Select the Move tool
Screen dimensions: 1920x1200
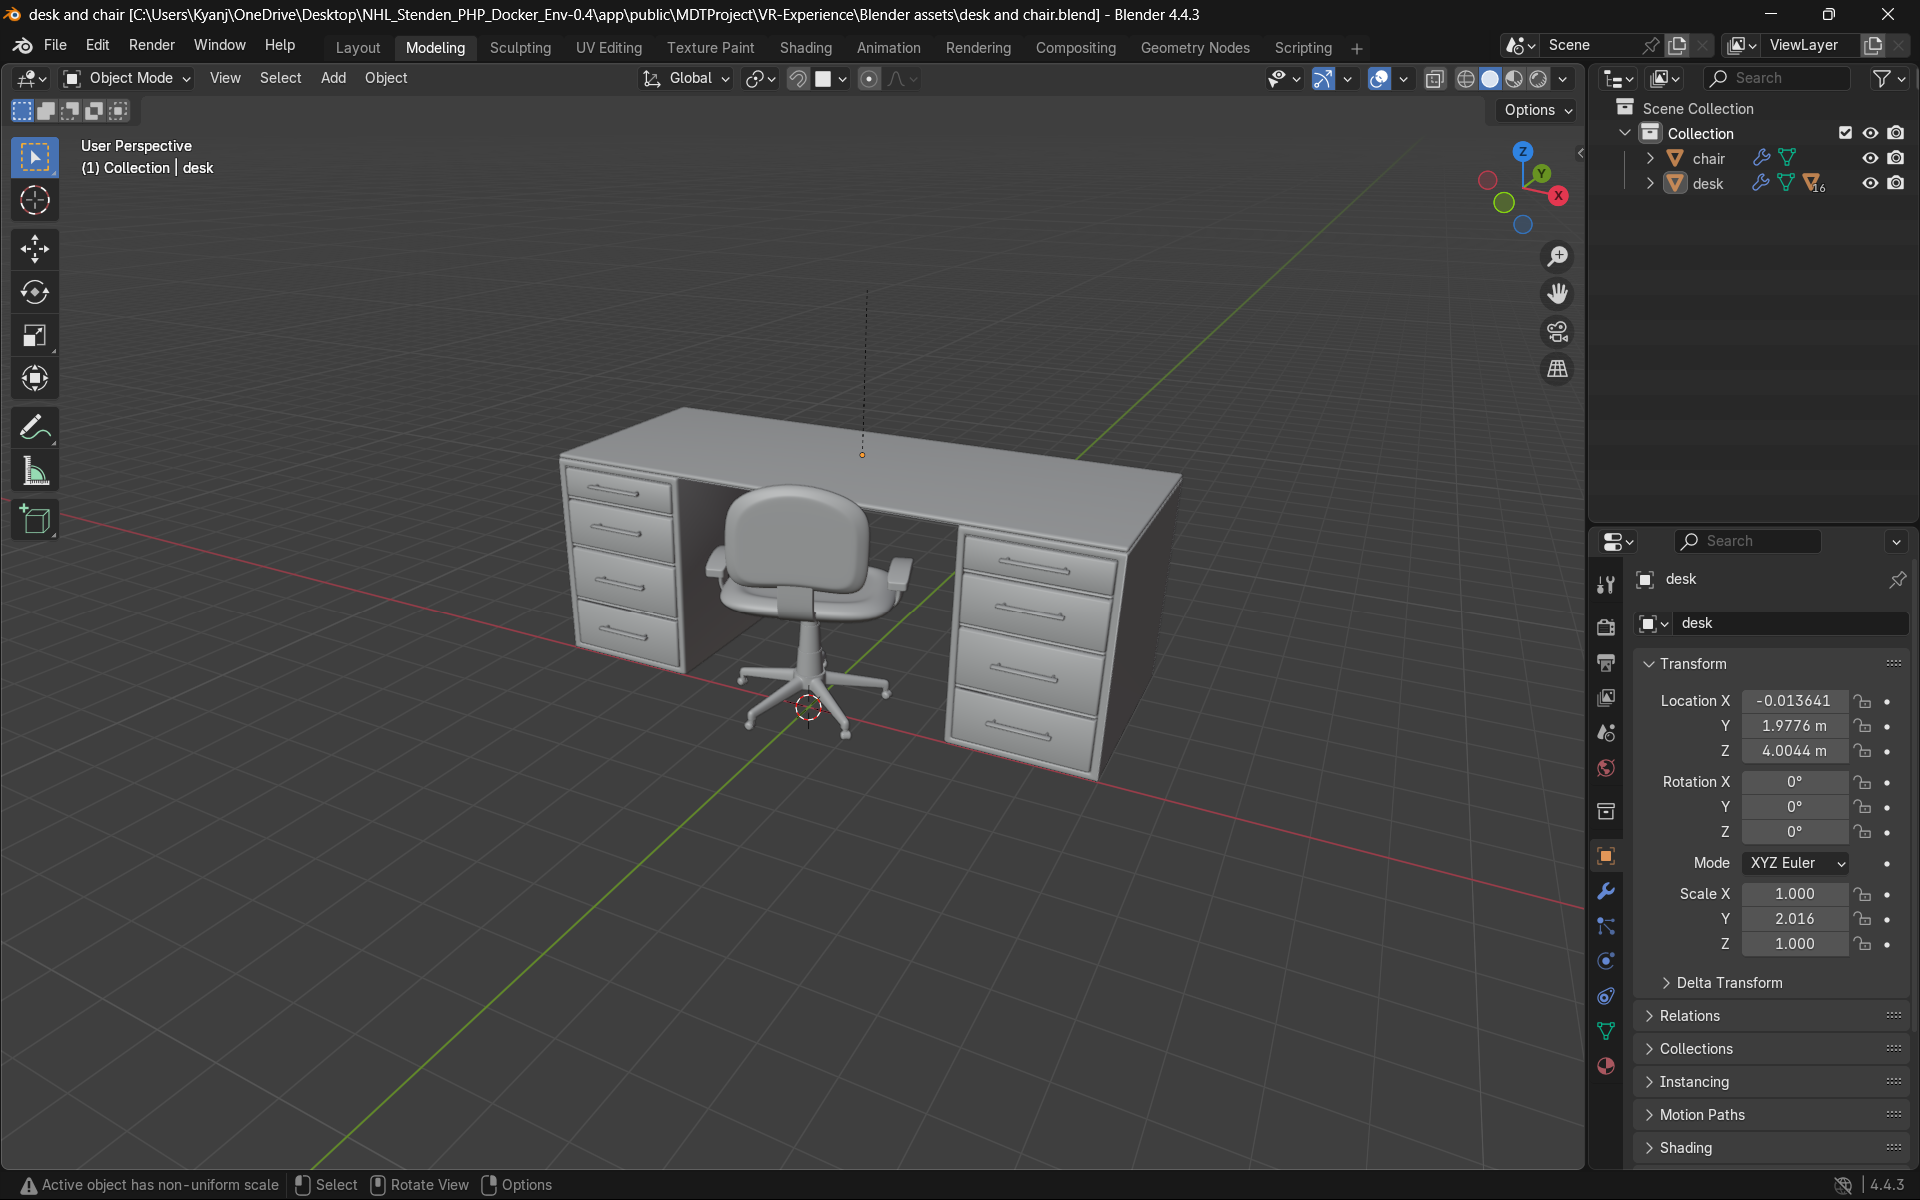(35, 249)
